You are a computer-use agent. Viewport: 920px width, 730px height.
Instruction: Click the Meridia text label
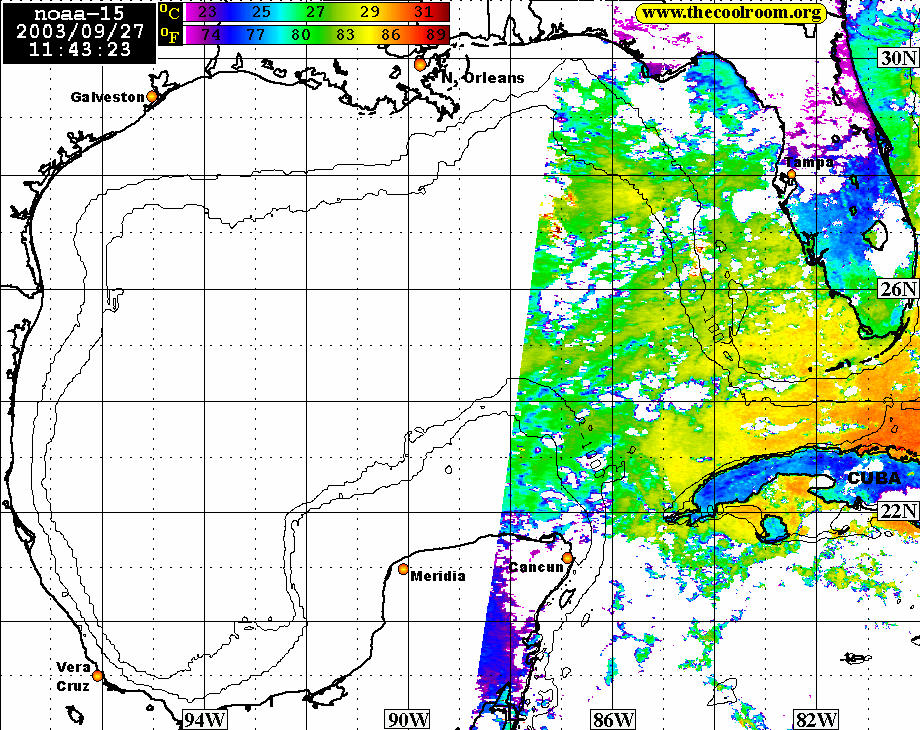pos(438,576)
